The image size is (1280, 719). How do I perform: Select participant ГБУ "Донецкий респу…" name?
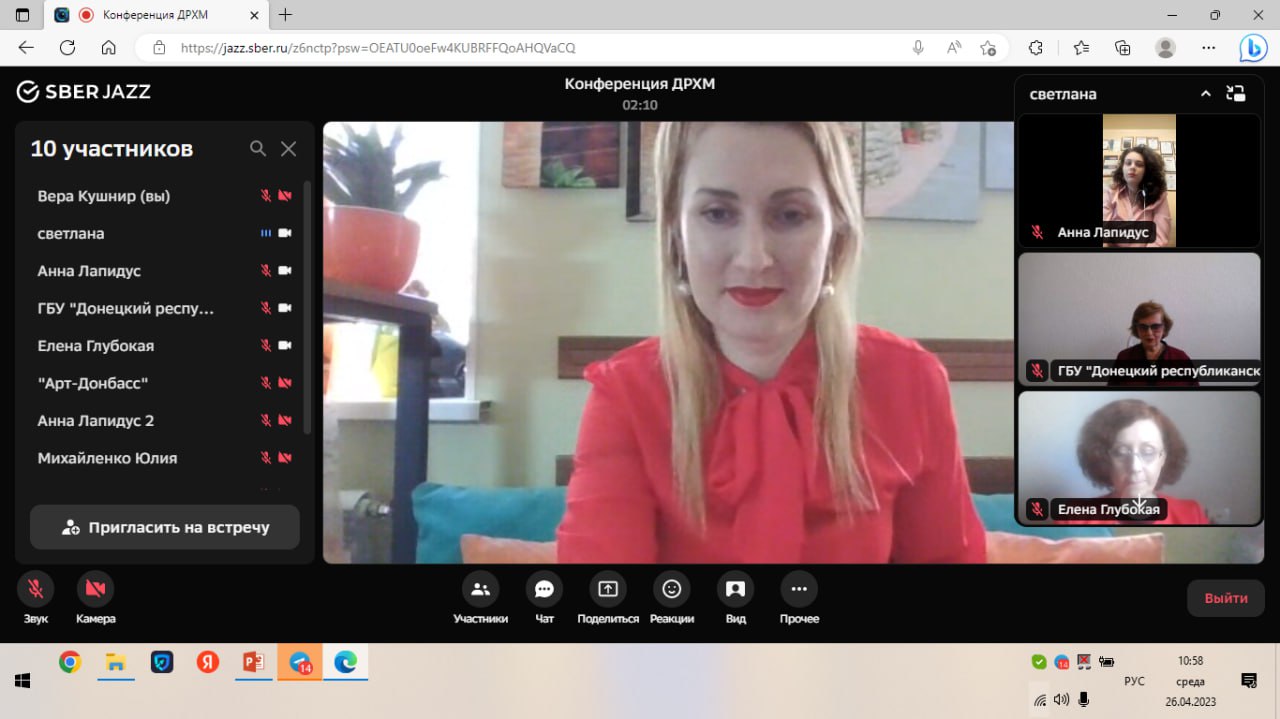(126, 308)
